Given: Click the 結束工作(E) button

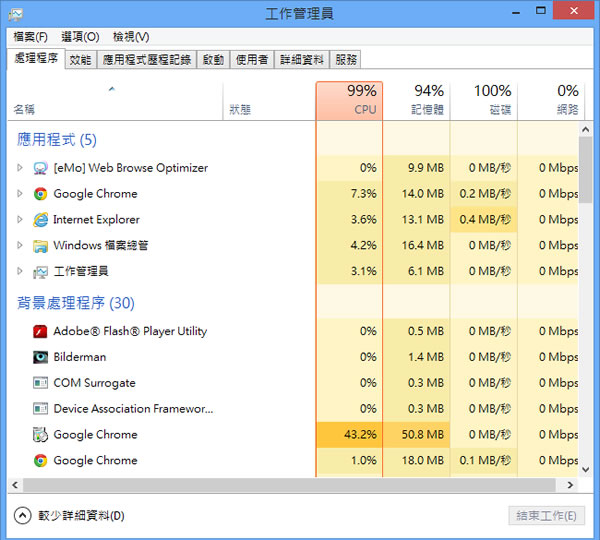Looking at the screenshot, I should click(546, 516).
